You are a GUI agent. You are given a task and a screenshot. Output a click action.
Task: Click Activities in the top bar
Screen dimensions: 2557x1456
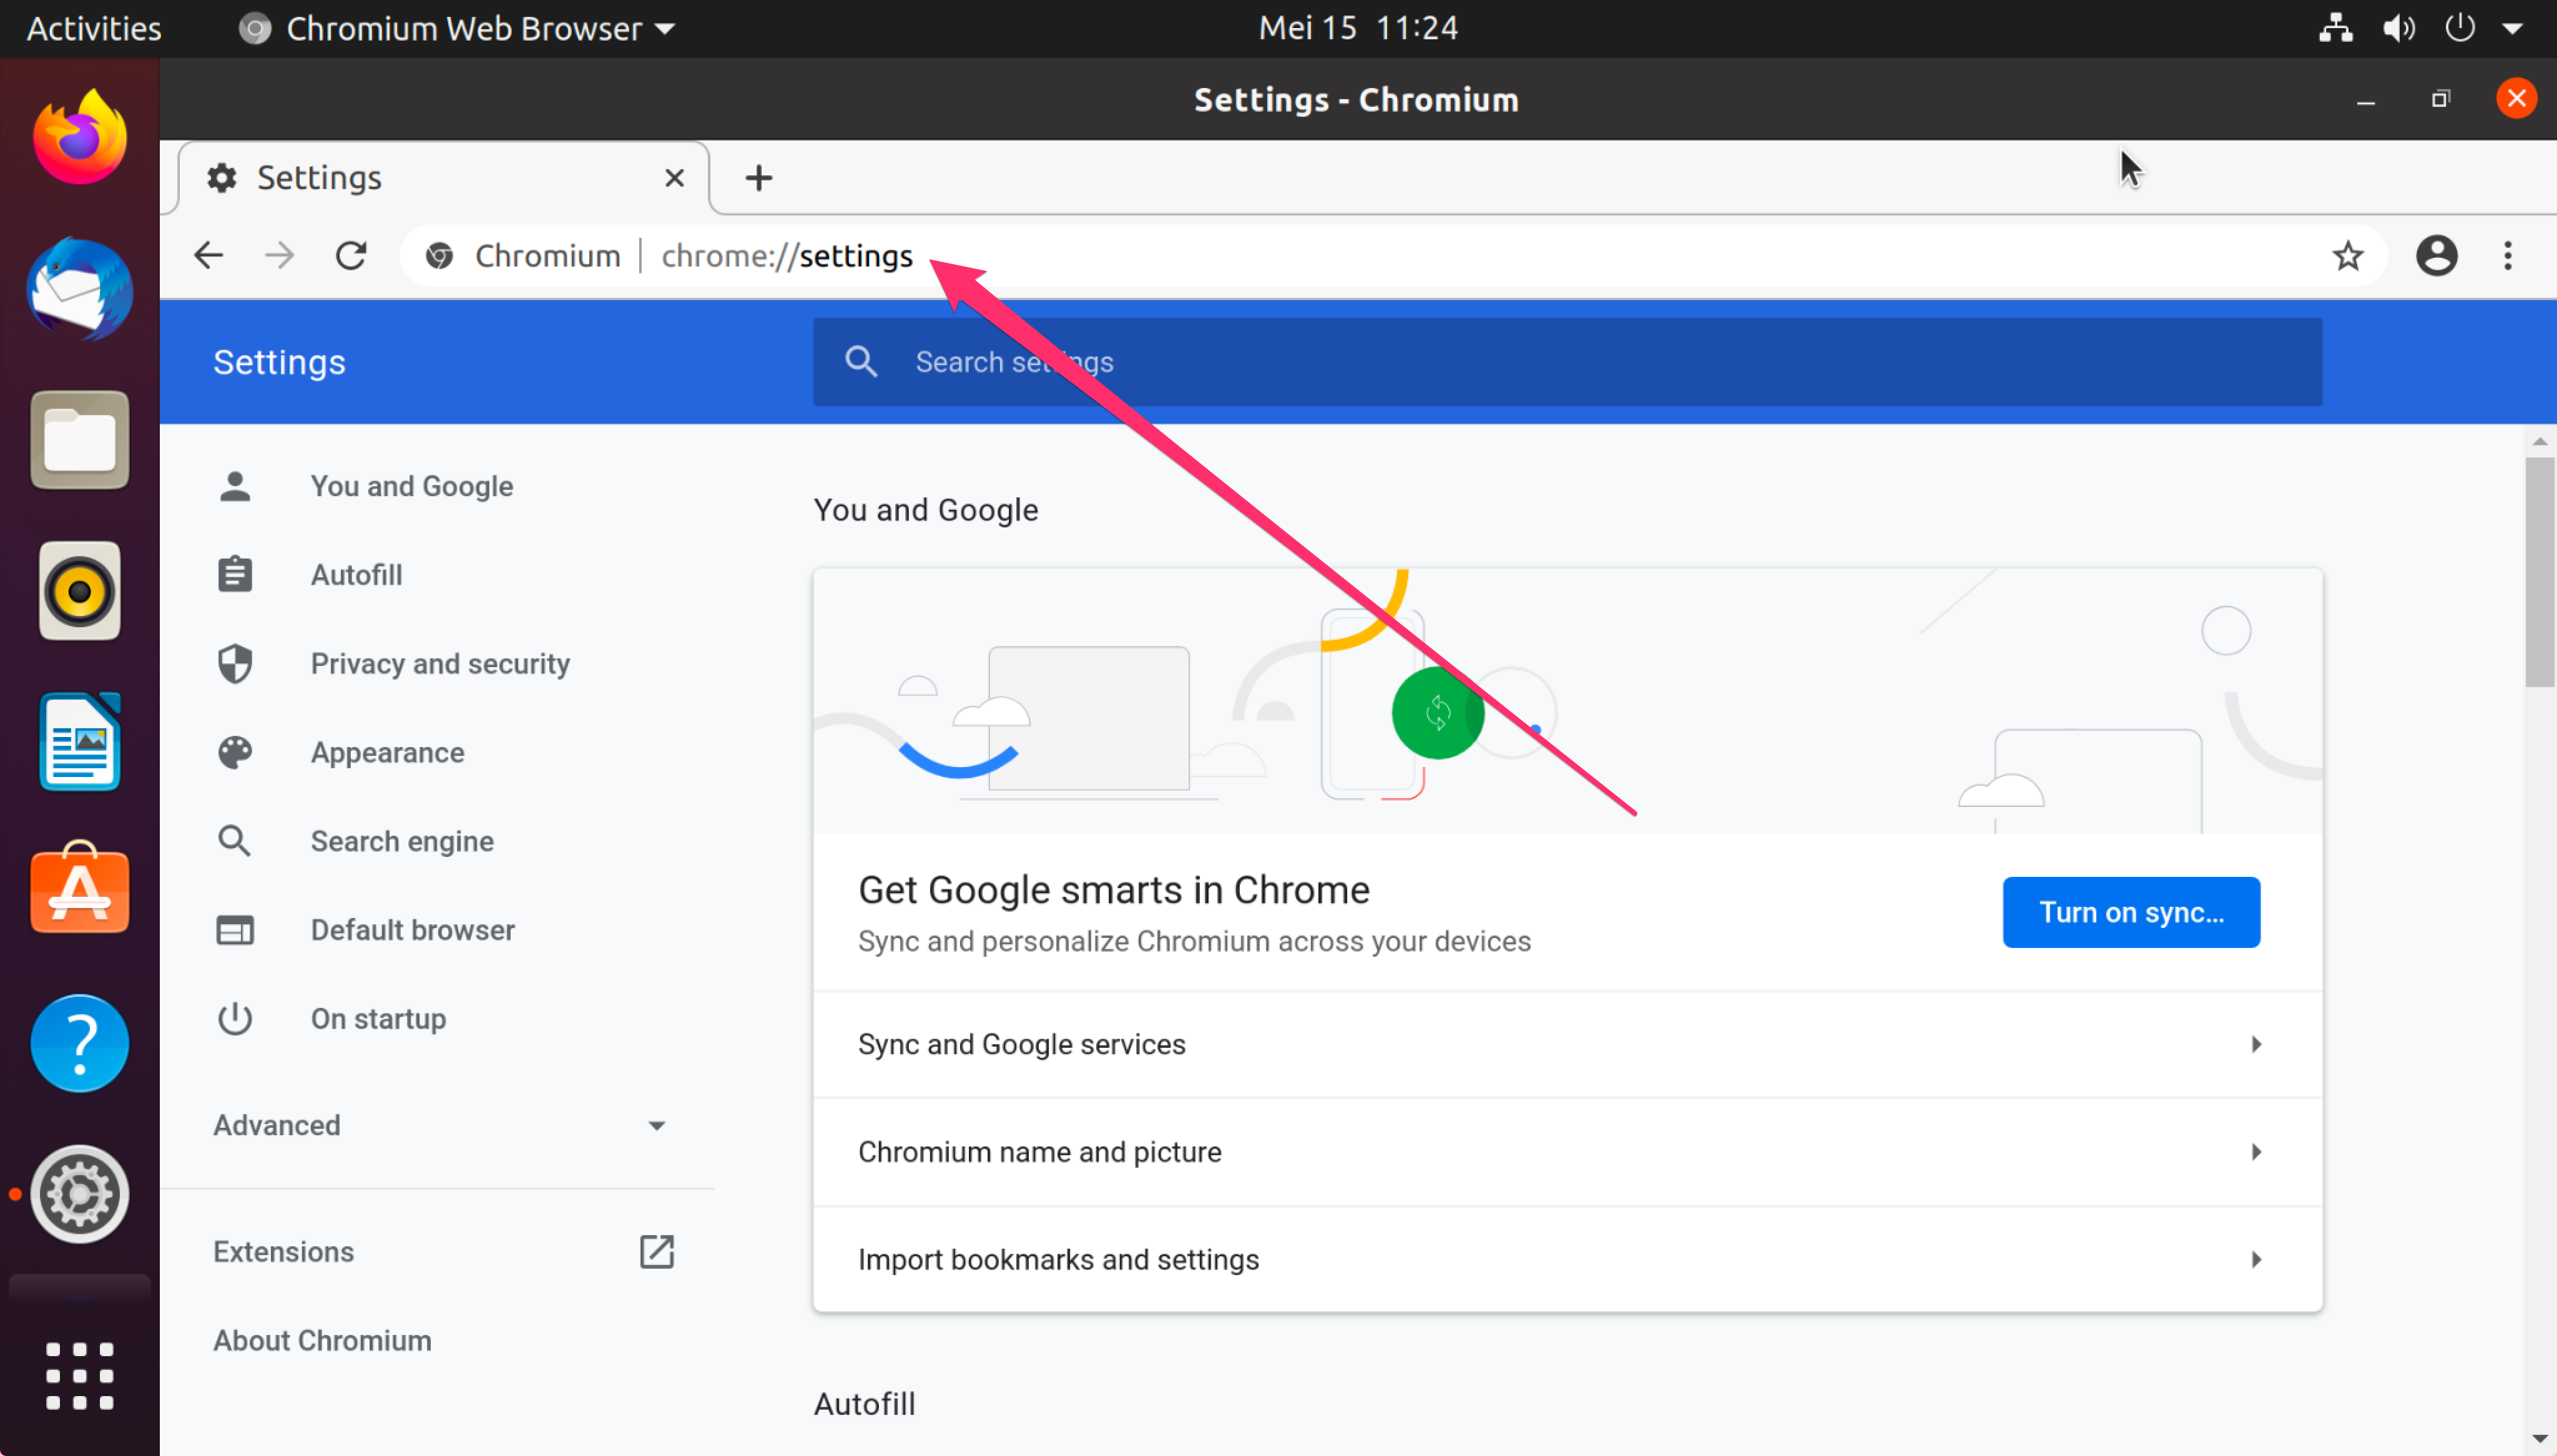tap(94, 28)
